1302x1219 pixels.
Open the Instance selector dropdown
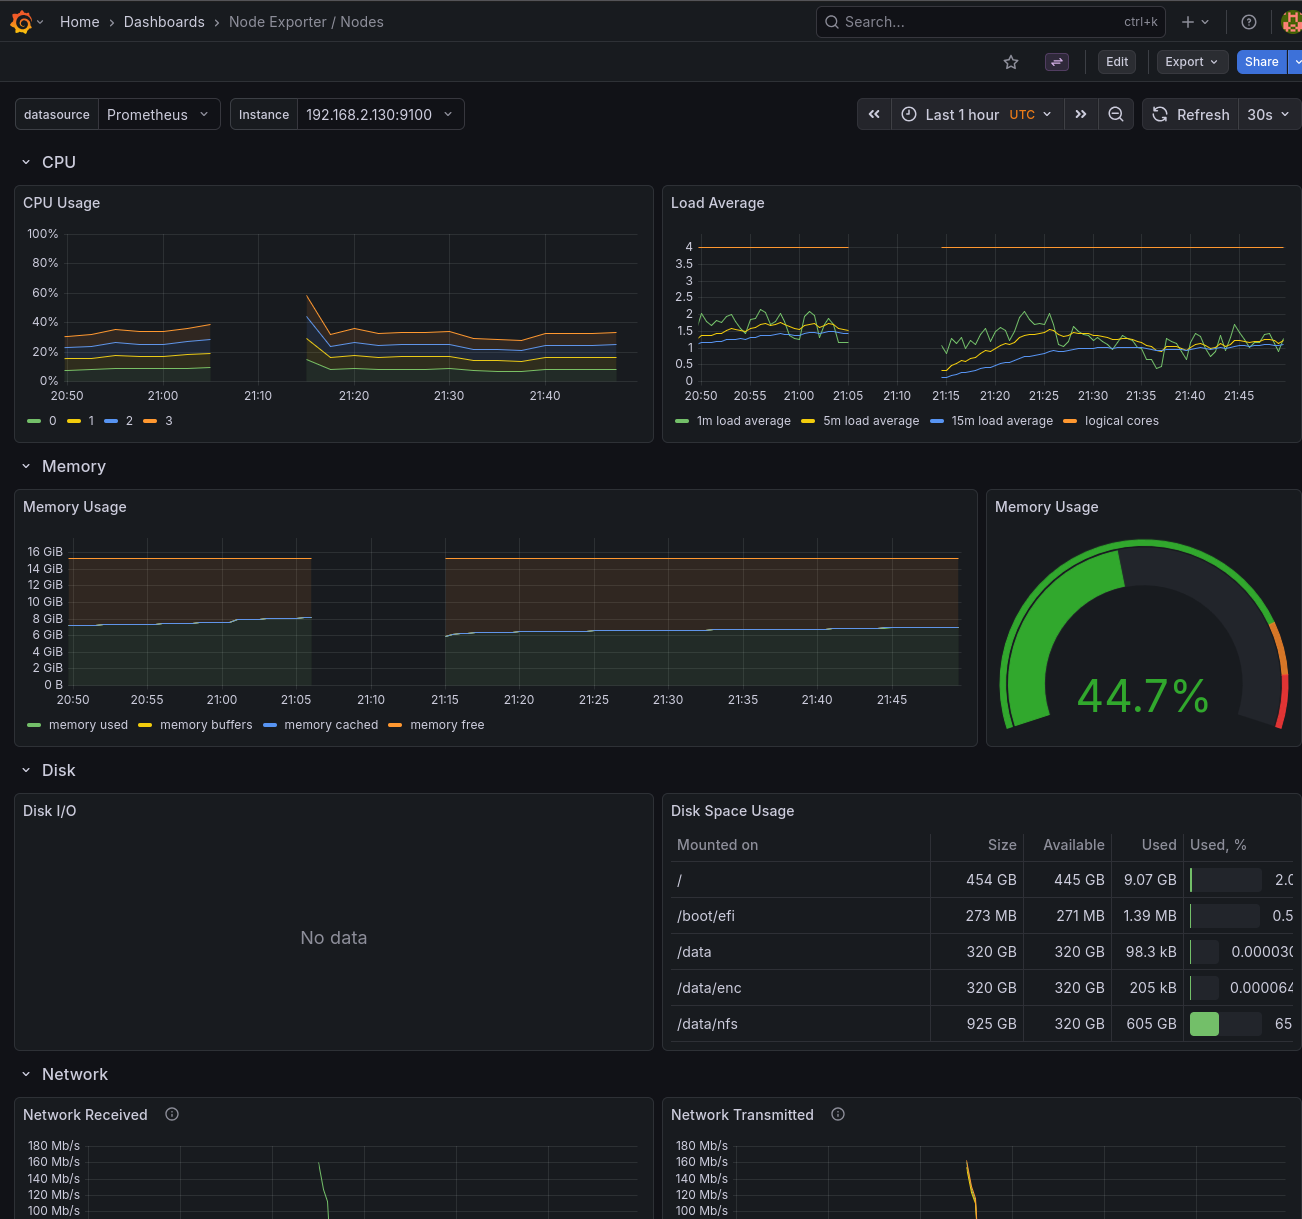coord(380,114)
